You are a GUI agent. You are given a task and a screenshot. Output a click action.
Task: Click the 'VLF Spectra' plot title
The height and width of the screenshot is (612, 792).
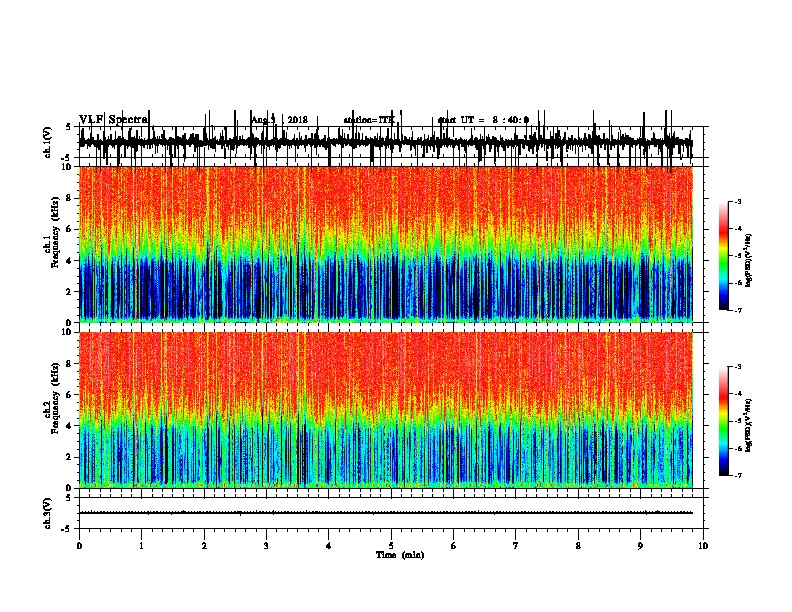(x=113, y=120)
